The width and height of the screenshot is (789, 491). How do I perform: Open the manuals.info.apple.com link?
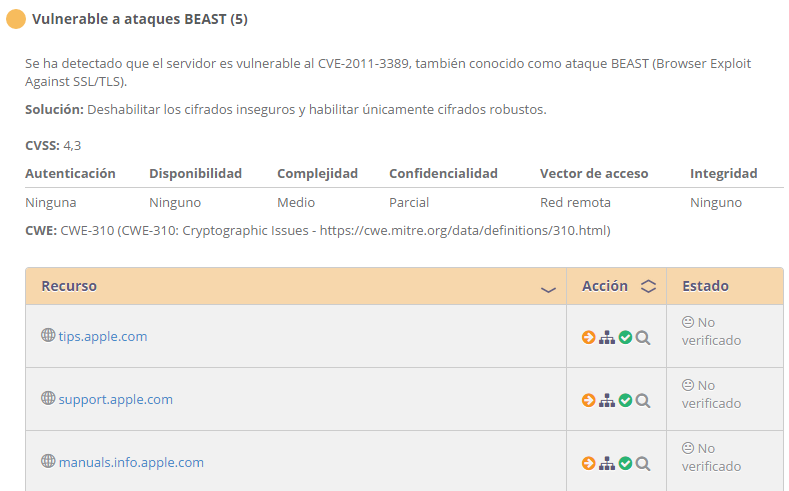131,462
